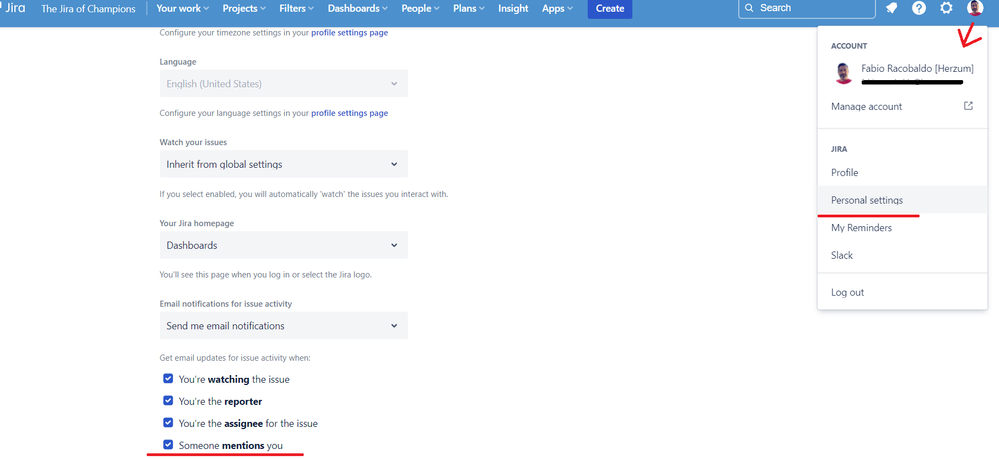
Task: Uncheck "You're the reporter" checkbox
Action: 168,401
